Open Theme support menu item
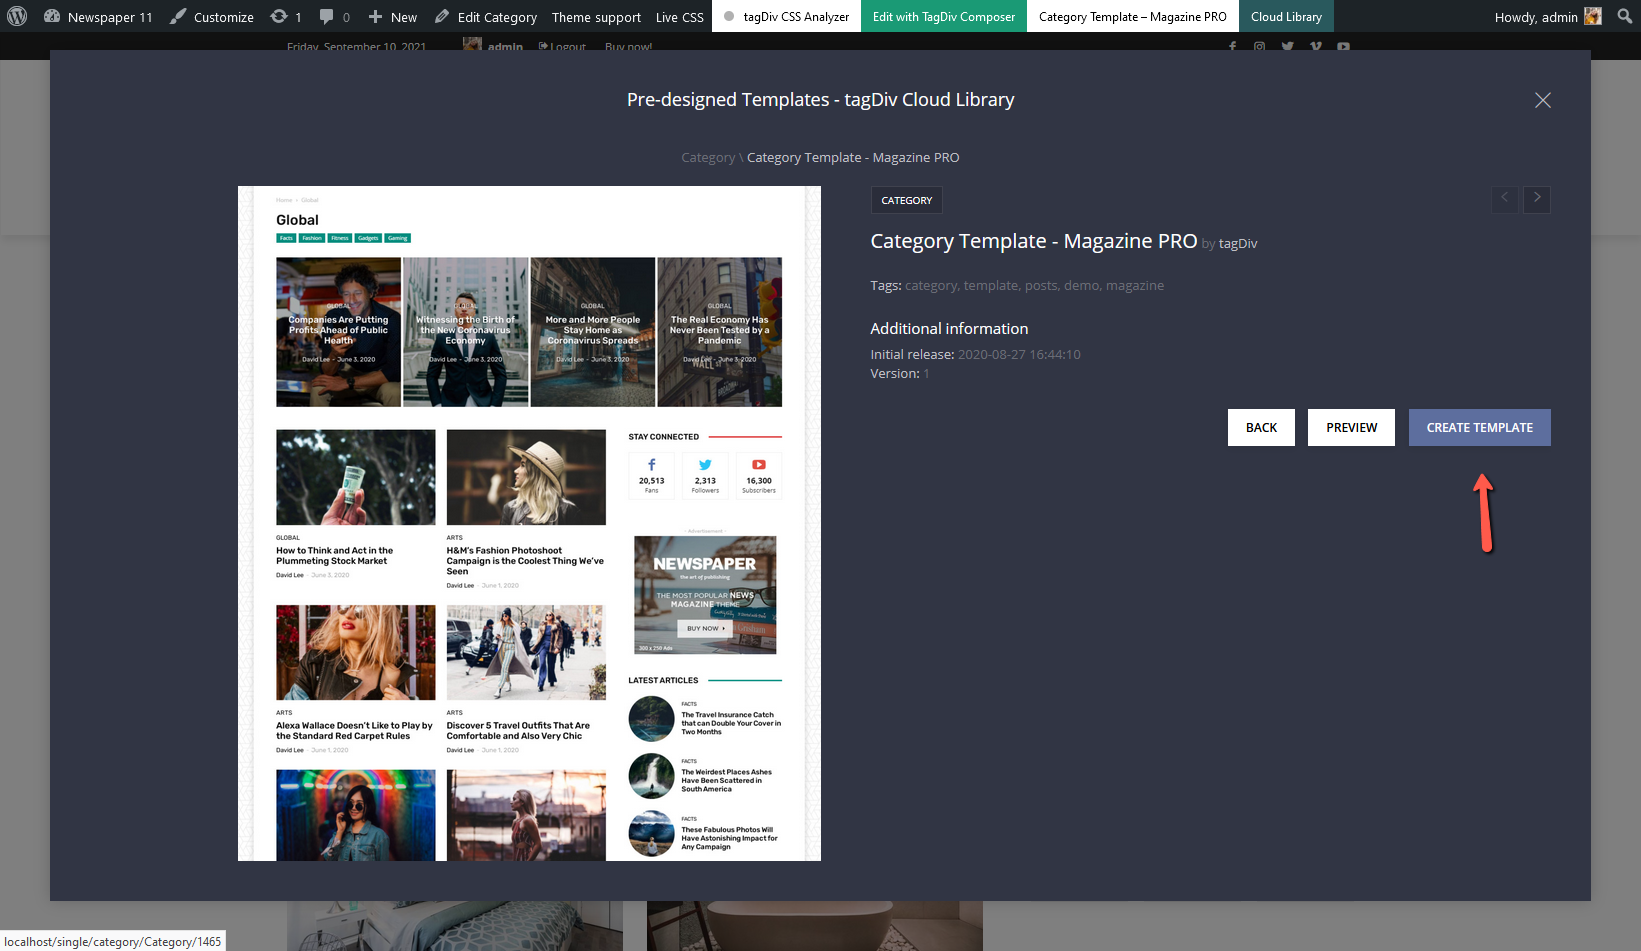This screenshot has width=1641, height=951. tap(596, 16)
